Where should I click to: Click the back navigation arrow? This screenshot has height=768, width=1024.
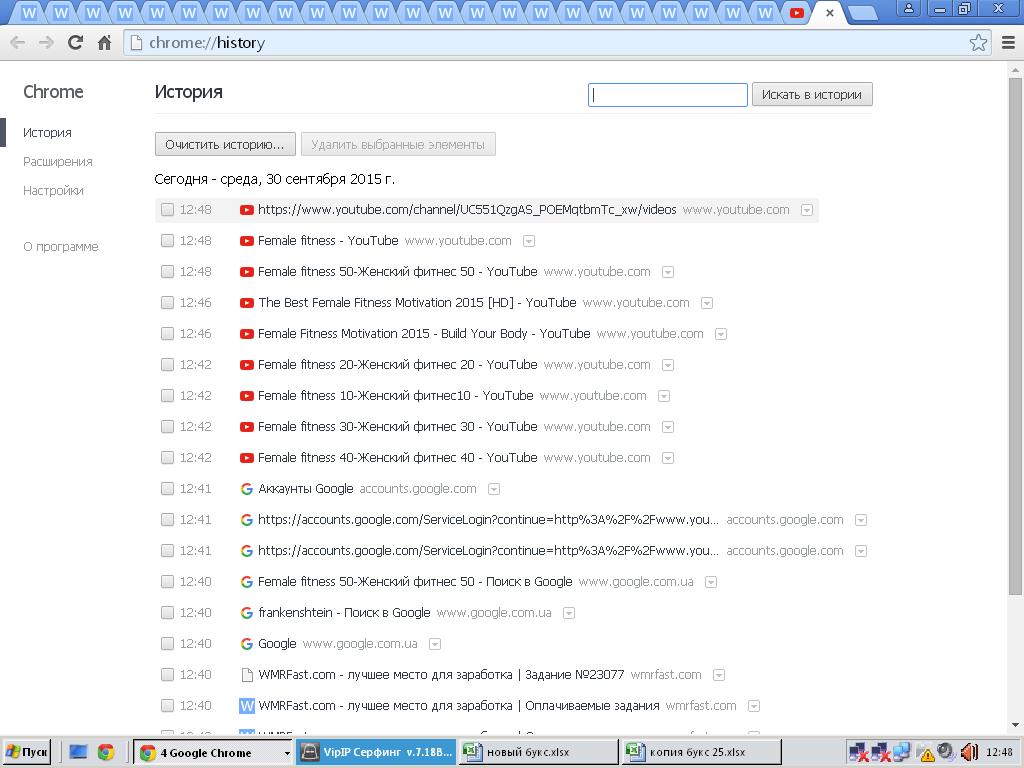18,43
